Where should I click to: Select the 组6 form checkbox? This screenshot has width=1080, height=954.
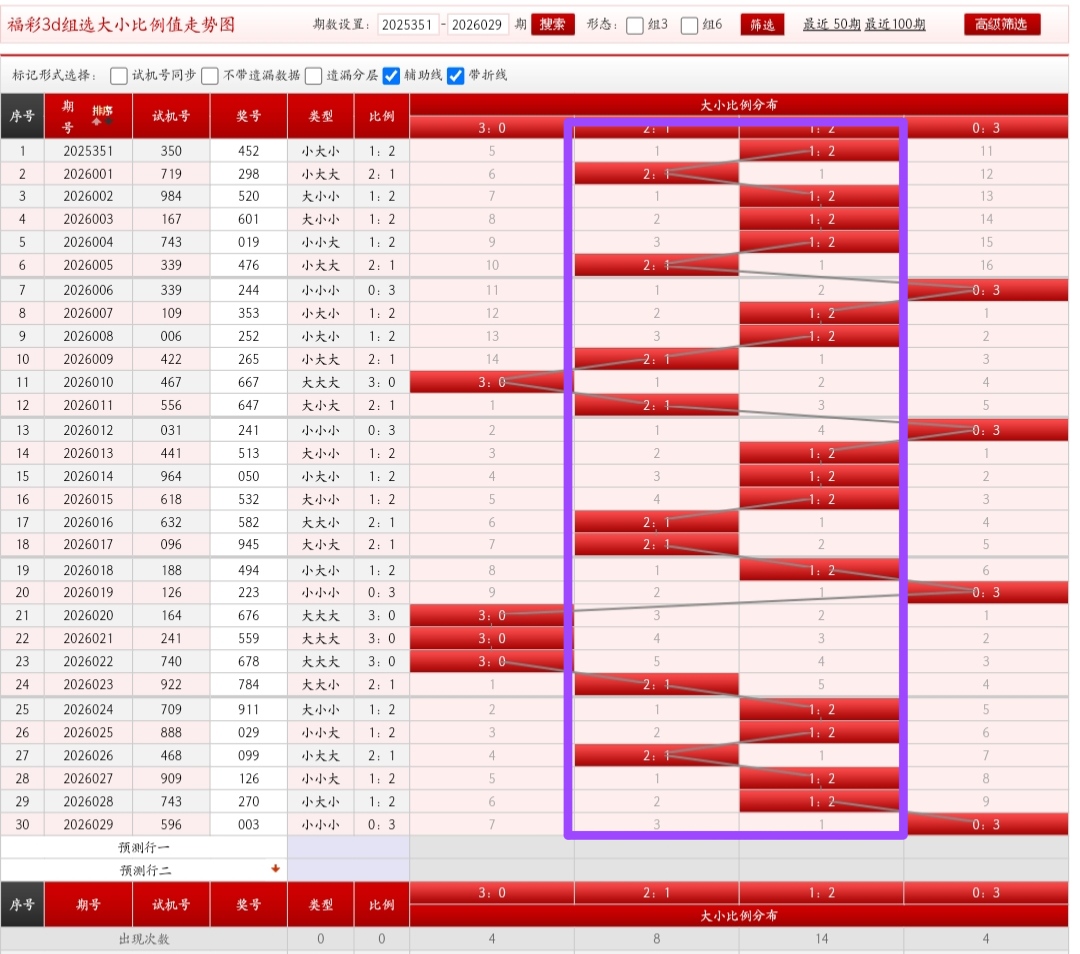pos(689,26)
